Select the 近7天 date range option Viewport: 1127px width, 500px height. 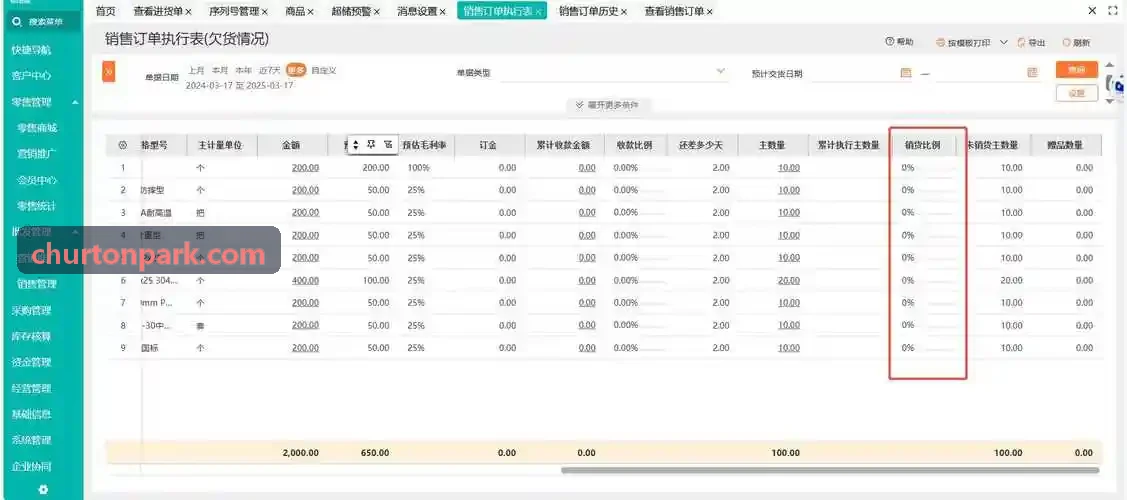pos(270,70)
